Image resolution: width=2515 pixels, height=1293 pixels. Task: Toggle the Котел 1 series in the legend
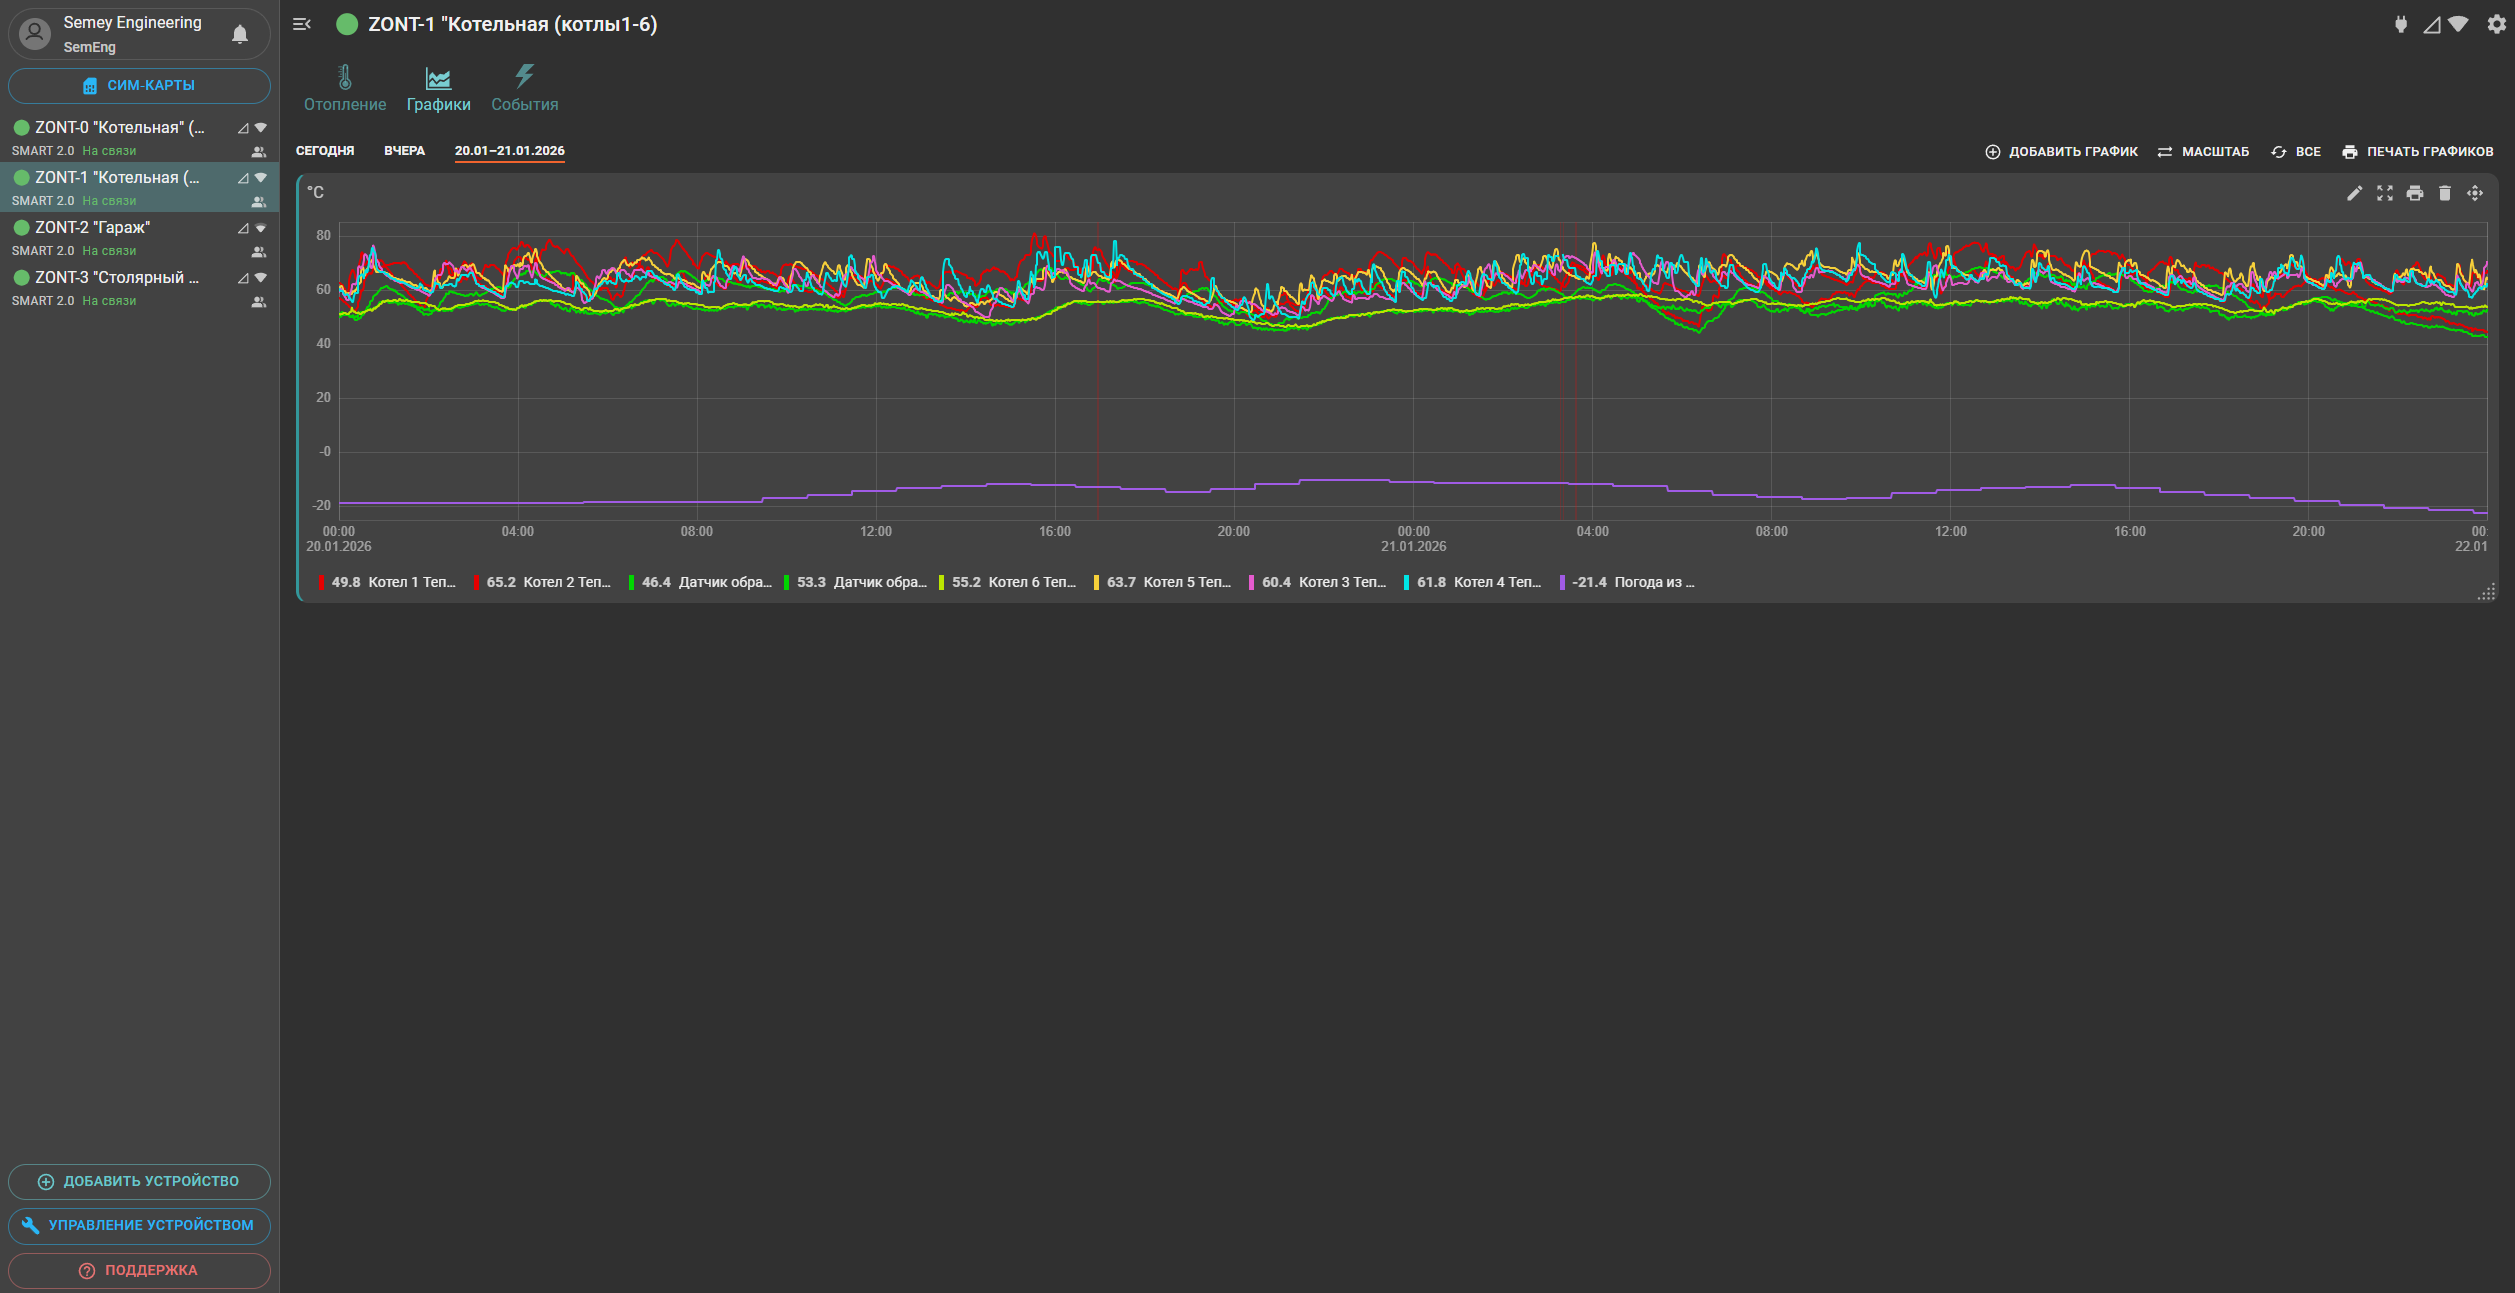tap(392, 582)
